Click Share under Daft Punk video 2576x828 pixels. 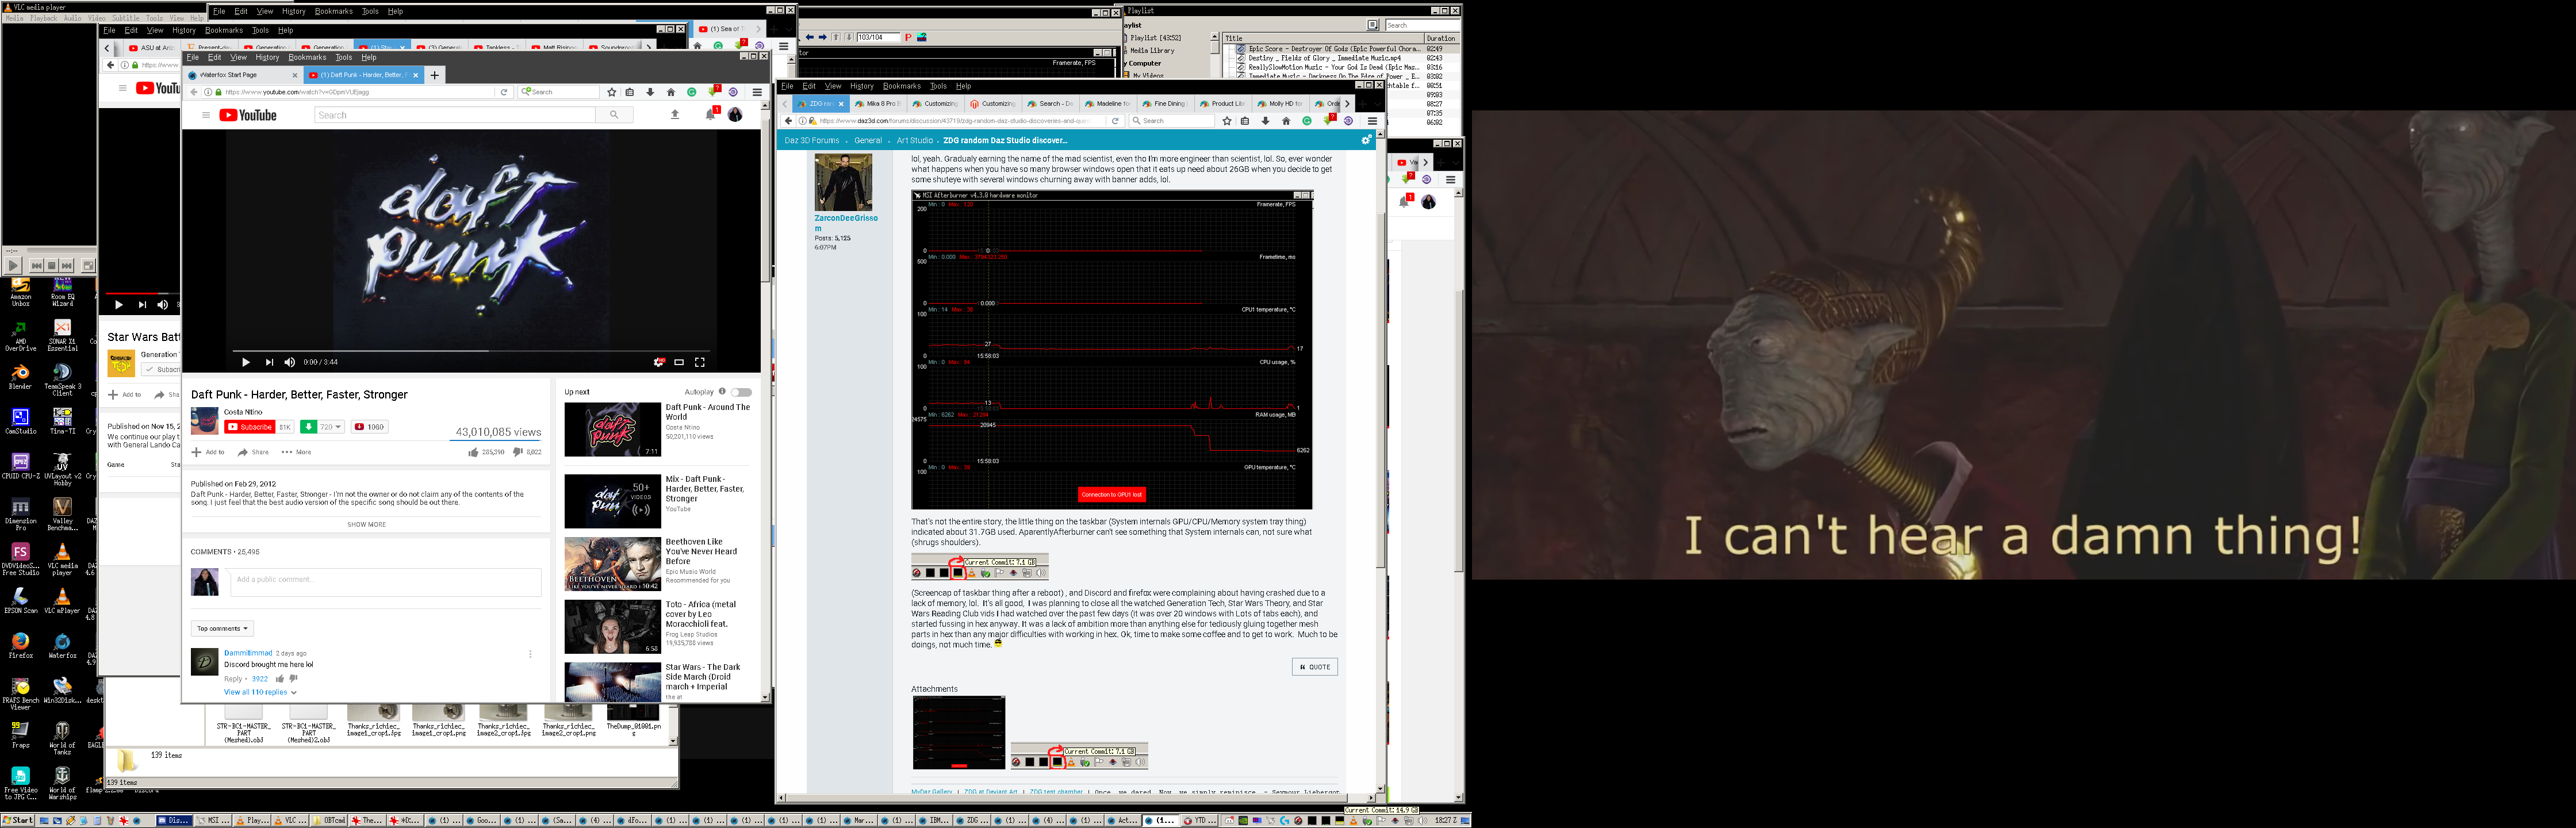253,452
